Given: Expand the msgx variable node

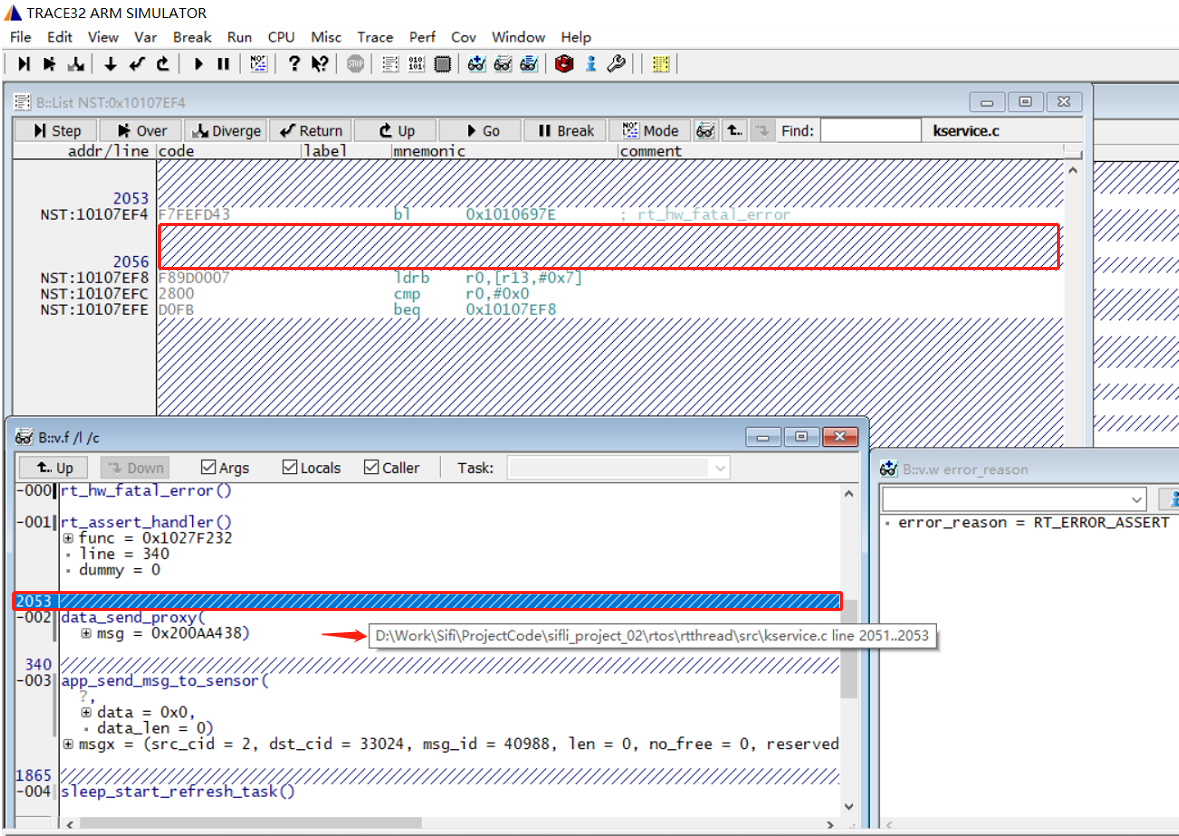Looking at the screenshot, I should click(68, 744).
